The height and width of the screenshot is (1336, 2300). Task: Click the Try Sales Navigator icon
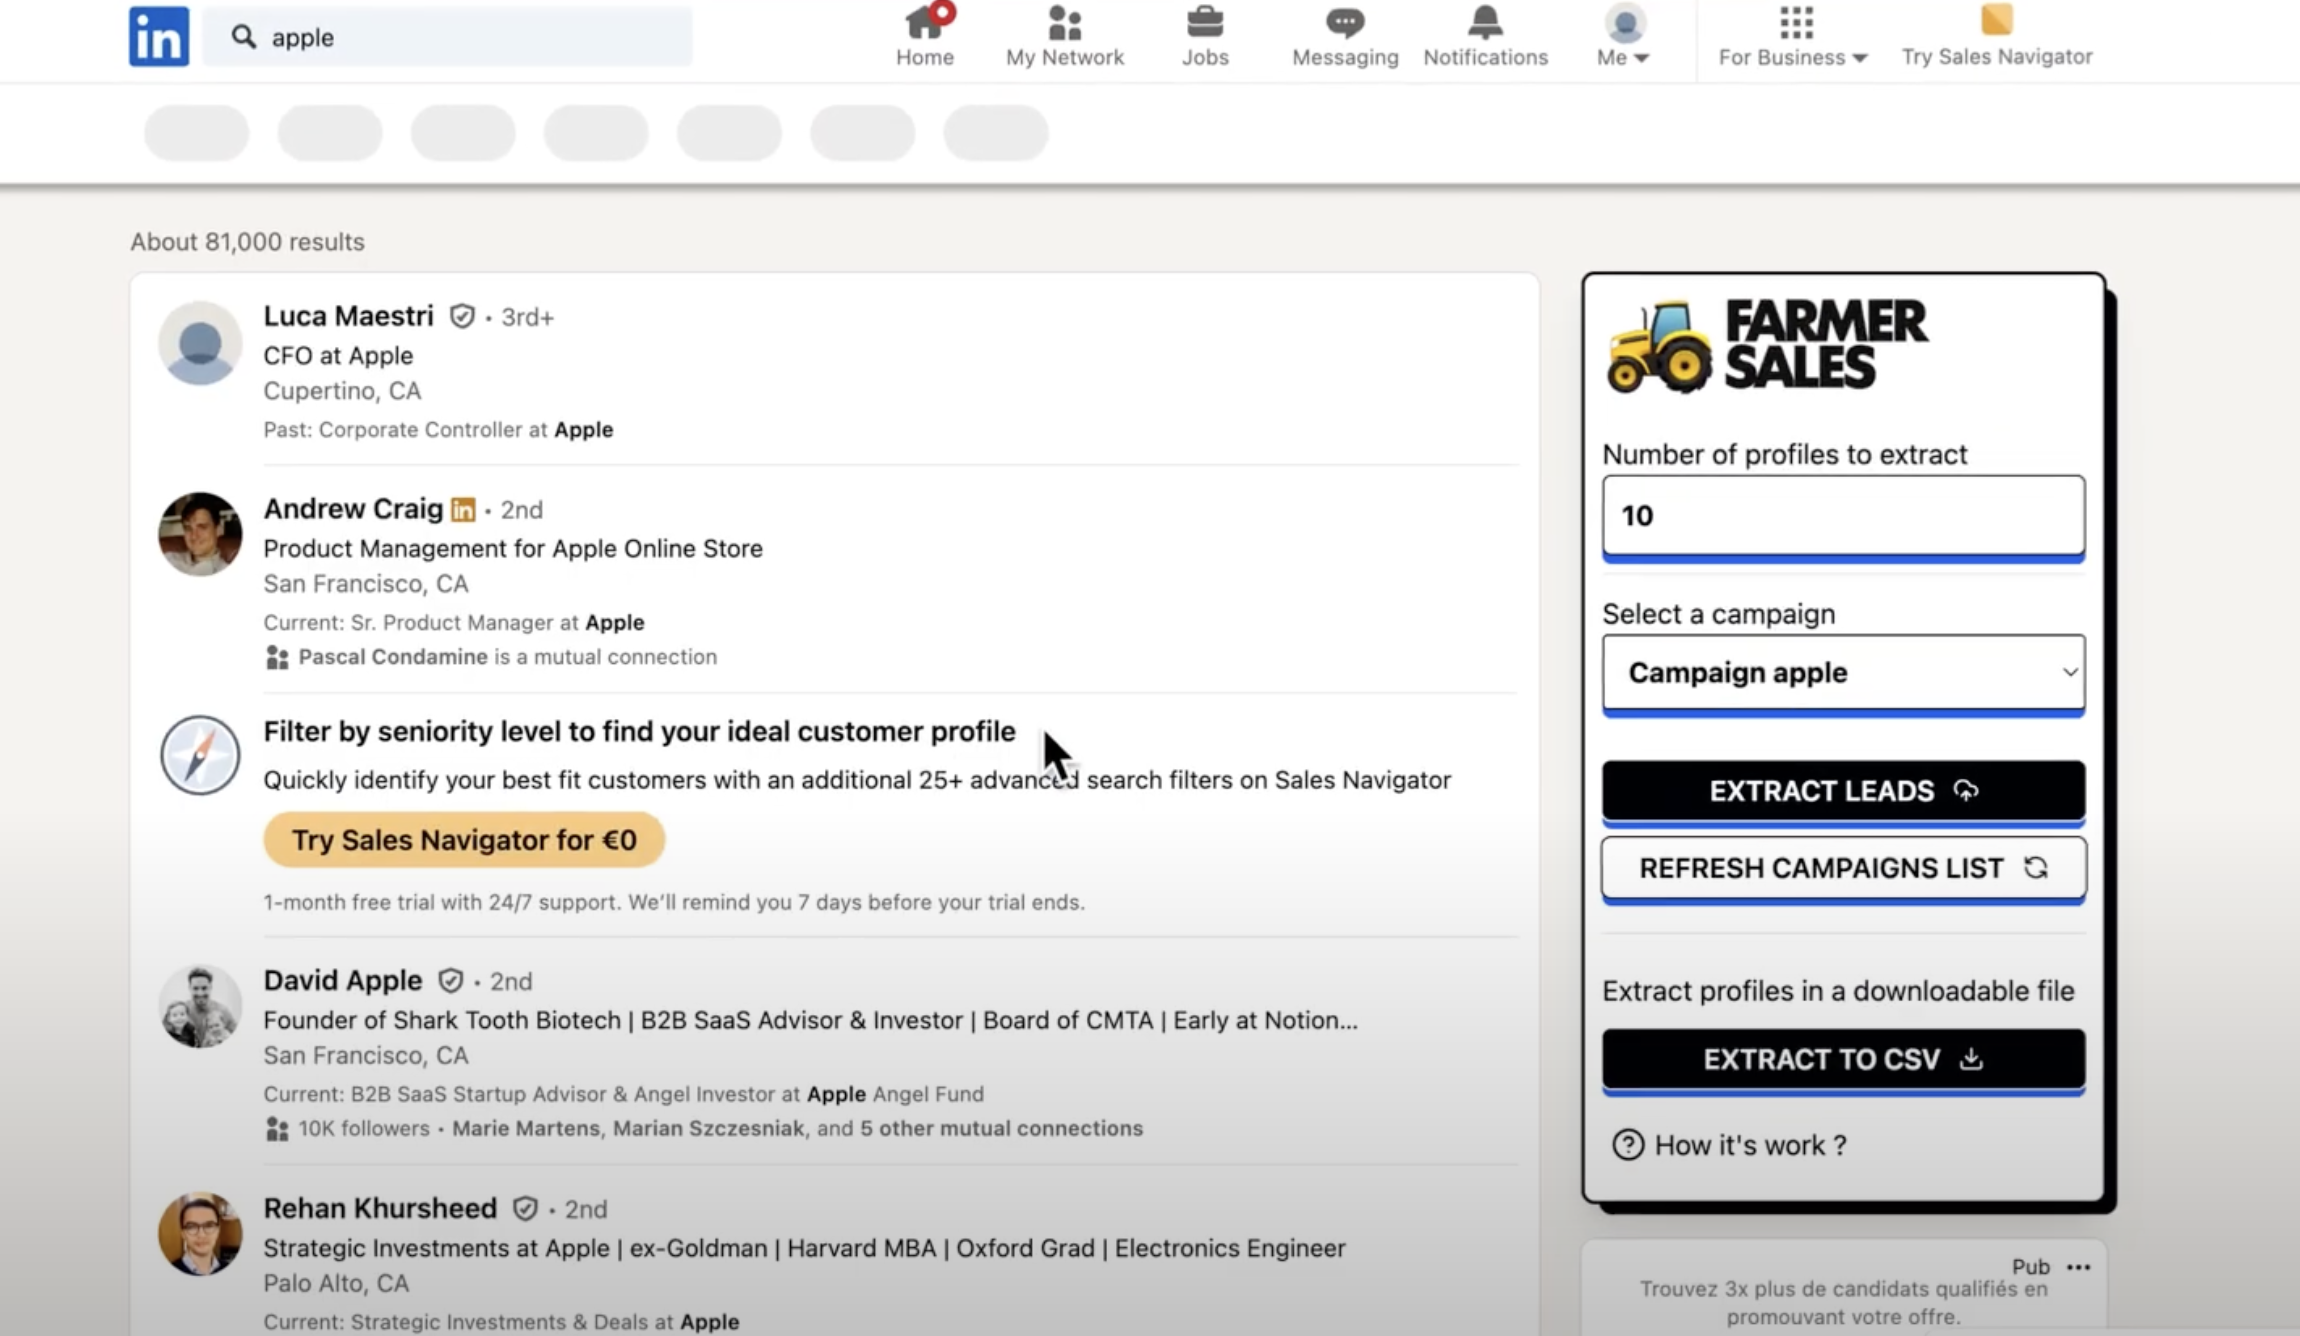(1997, 20)
